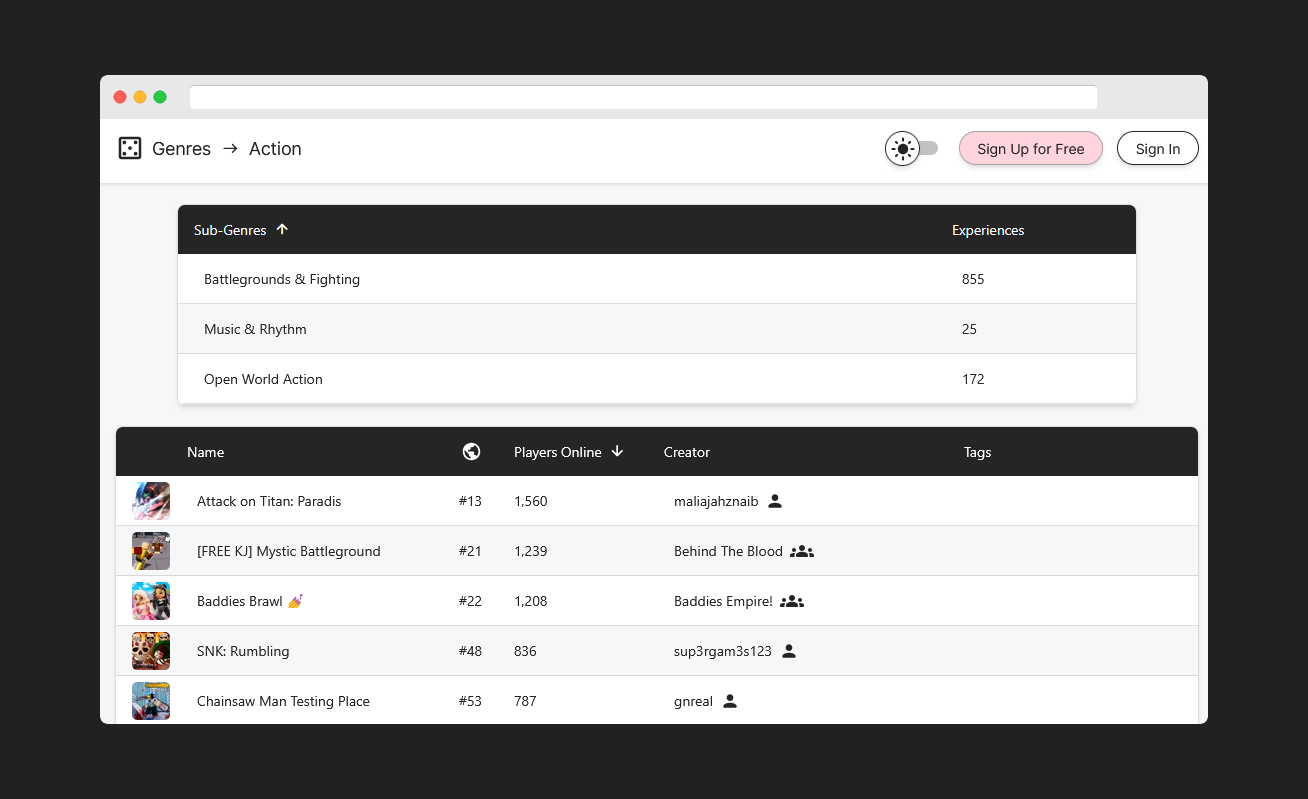This screenshot has width=1308, height=799.
Task: Select Chainsaw Man Testing Place name
Action: [283, 701]
